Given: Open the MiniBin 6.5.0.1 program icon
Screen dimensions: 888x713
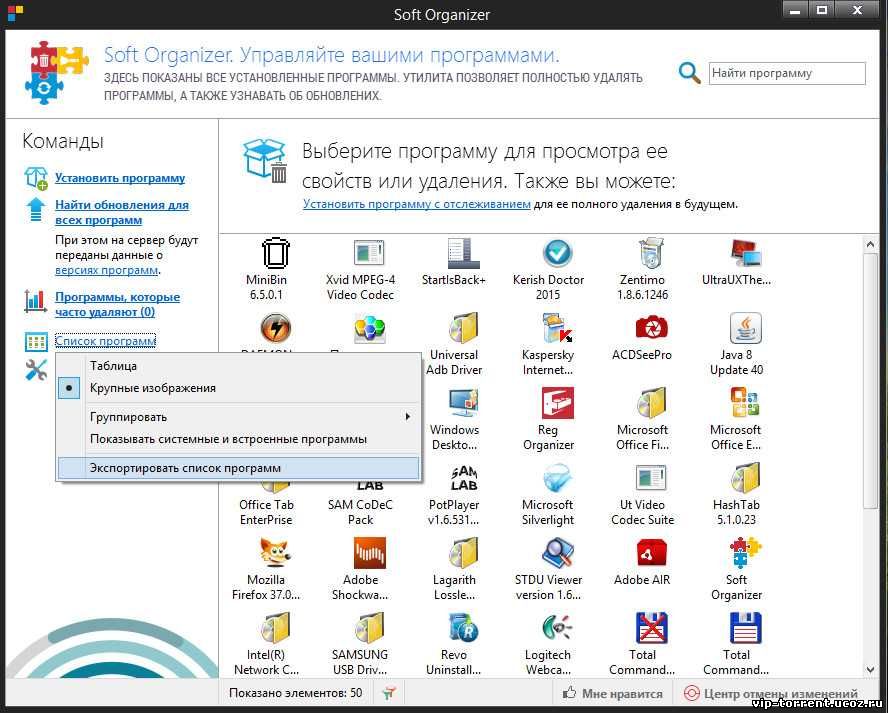Looking at the screenshot, I should coord(276,253).
